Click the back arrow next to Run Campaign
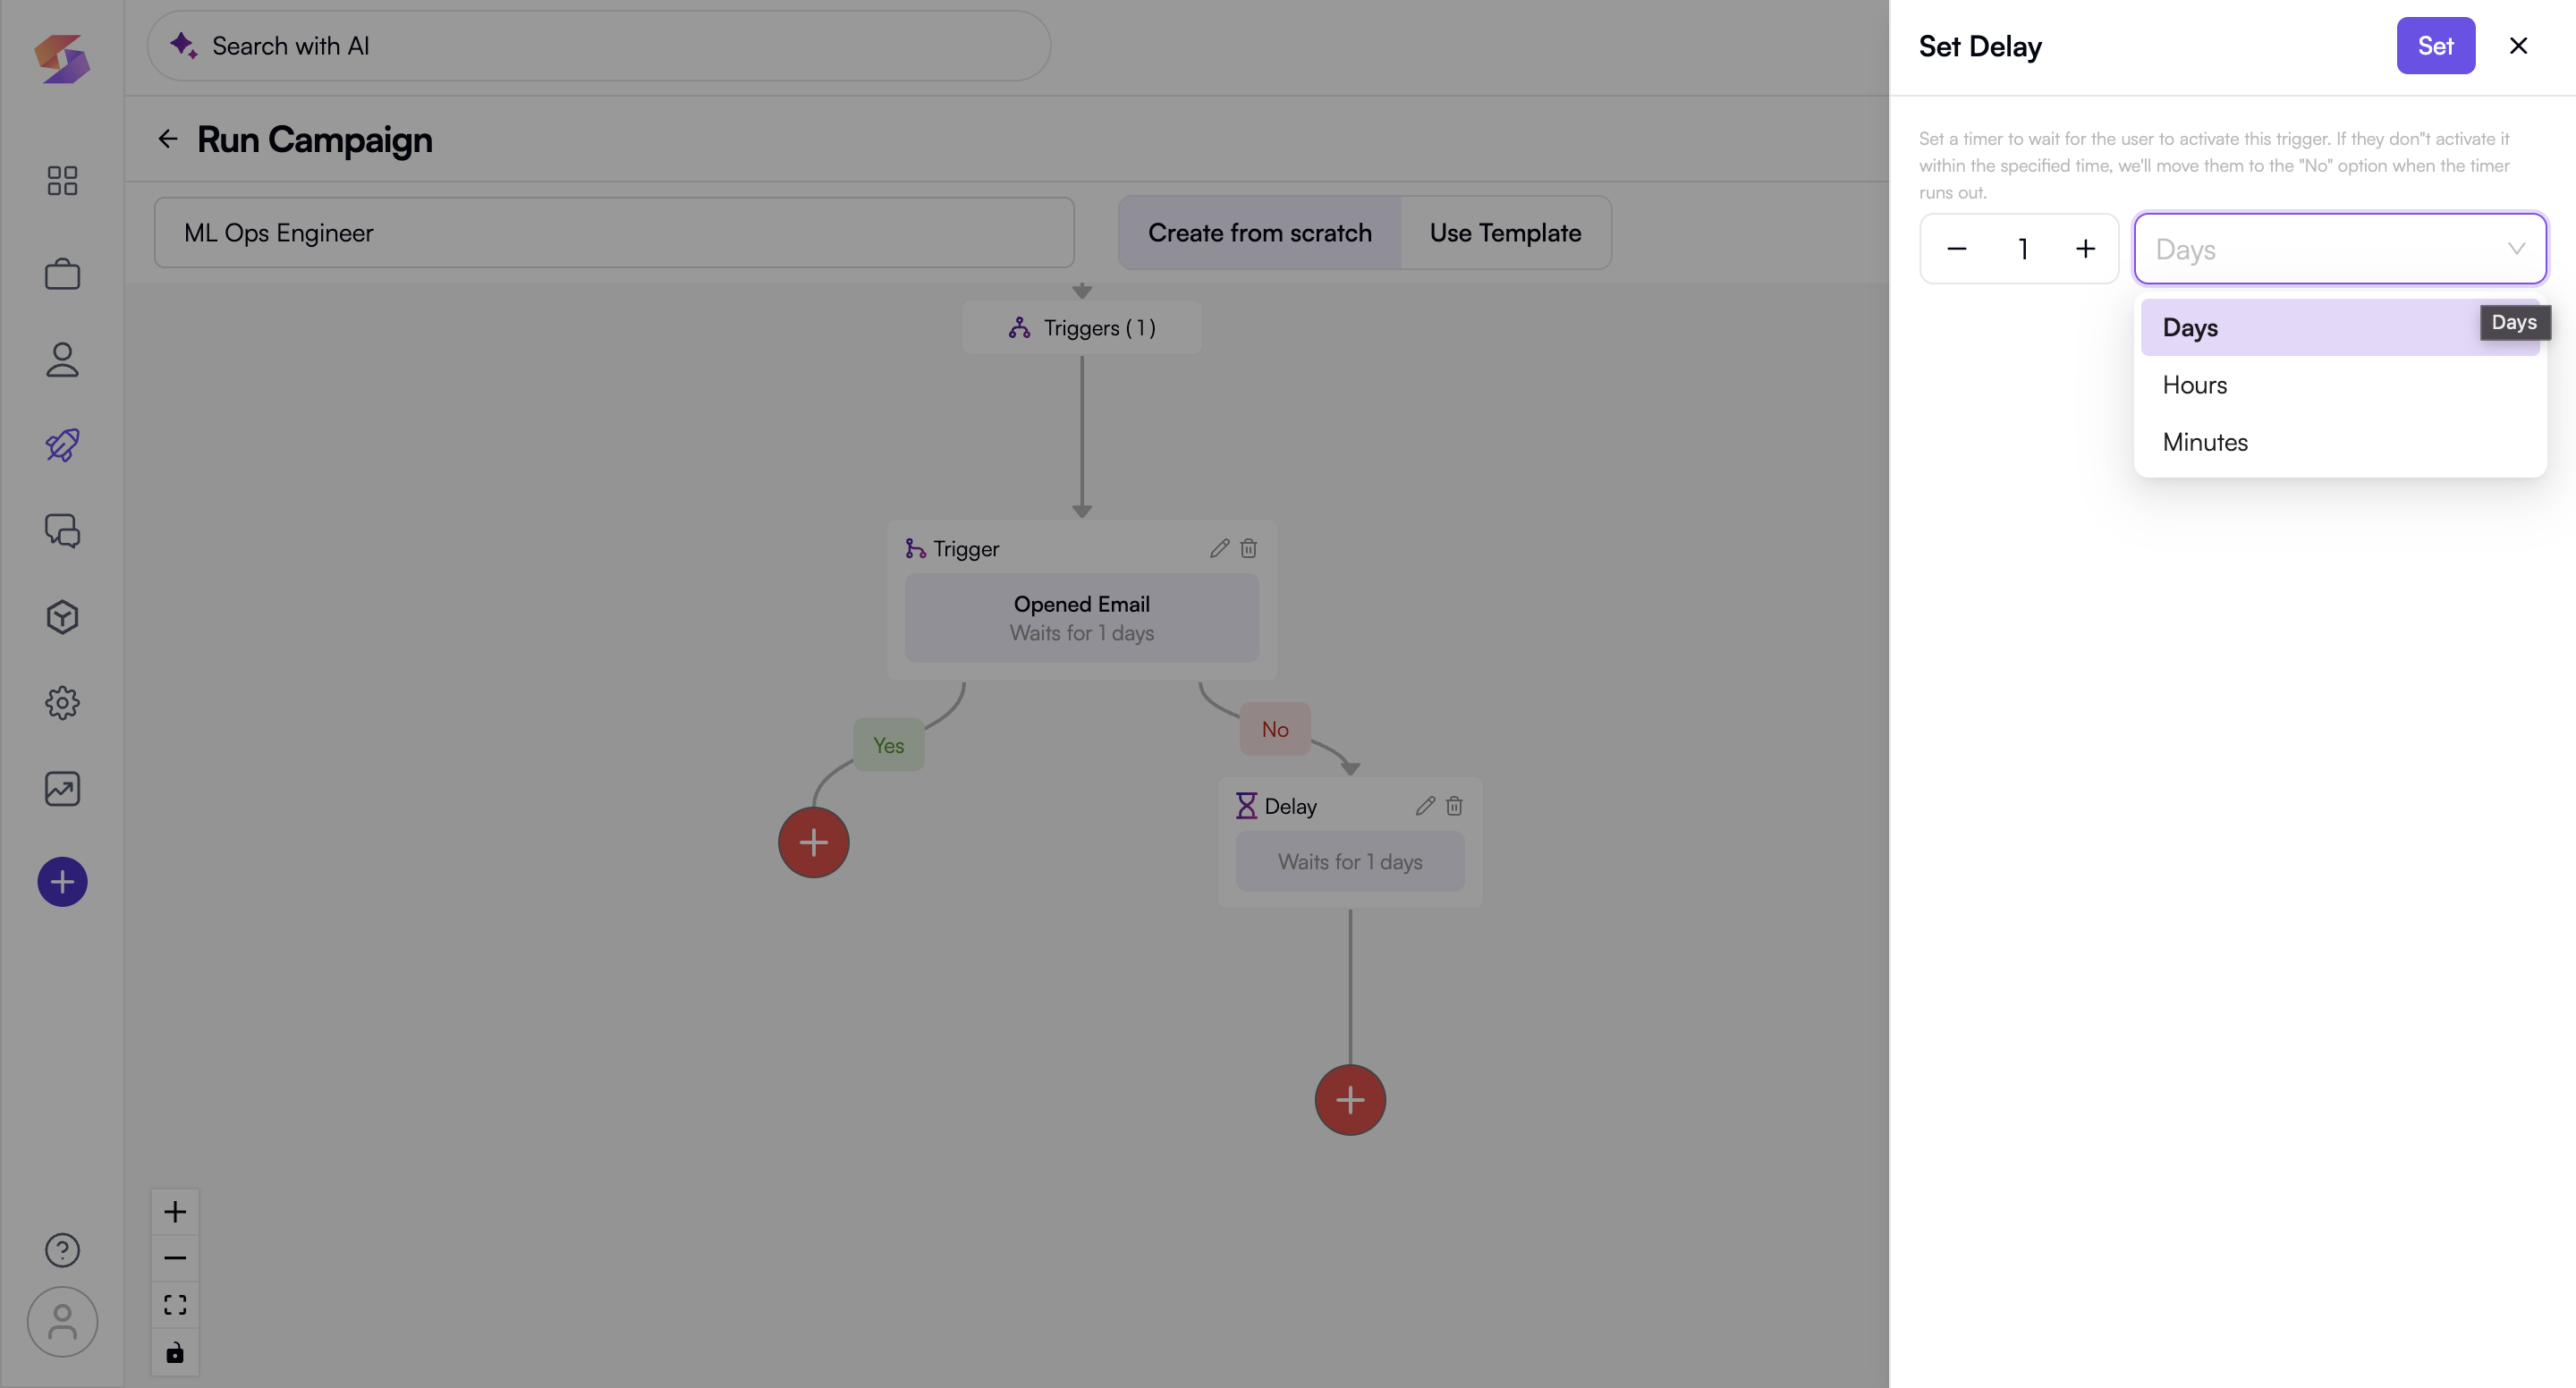The height and width of the screenshot is (1388, 2576). [167, 139]
